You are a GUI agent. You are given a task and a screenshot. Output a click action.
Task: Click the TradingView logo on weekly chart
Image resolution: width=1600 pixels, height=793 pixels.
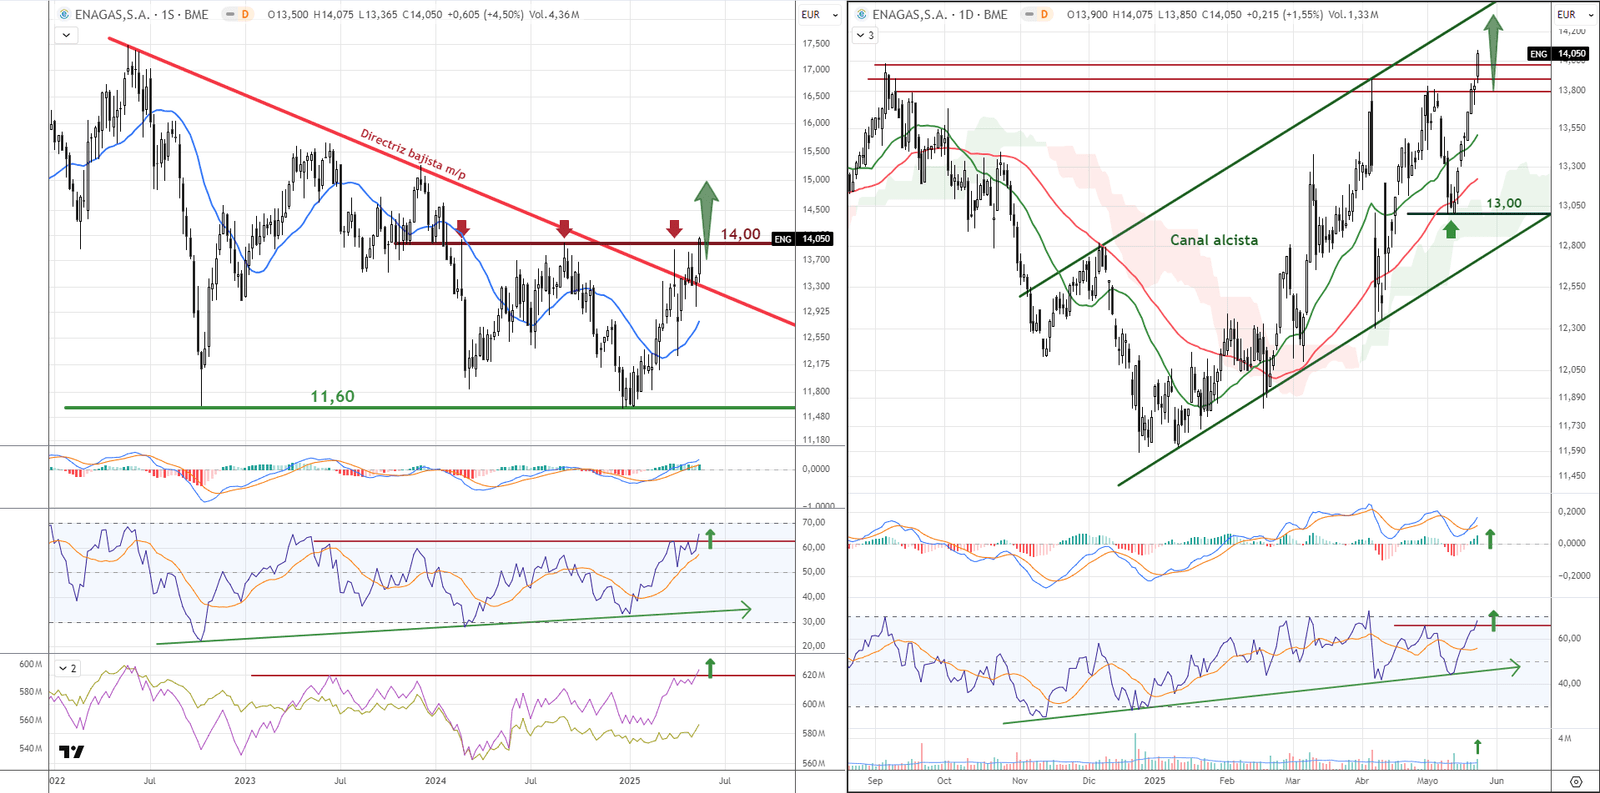(71, 752)
